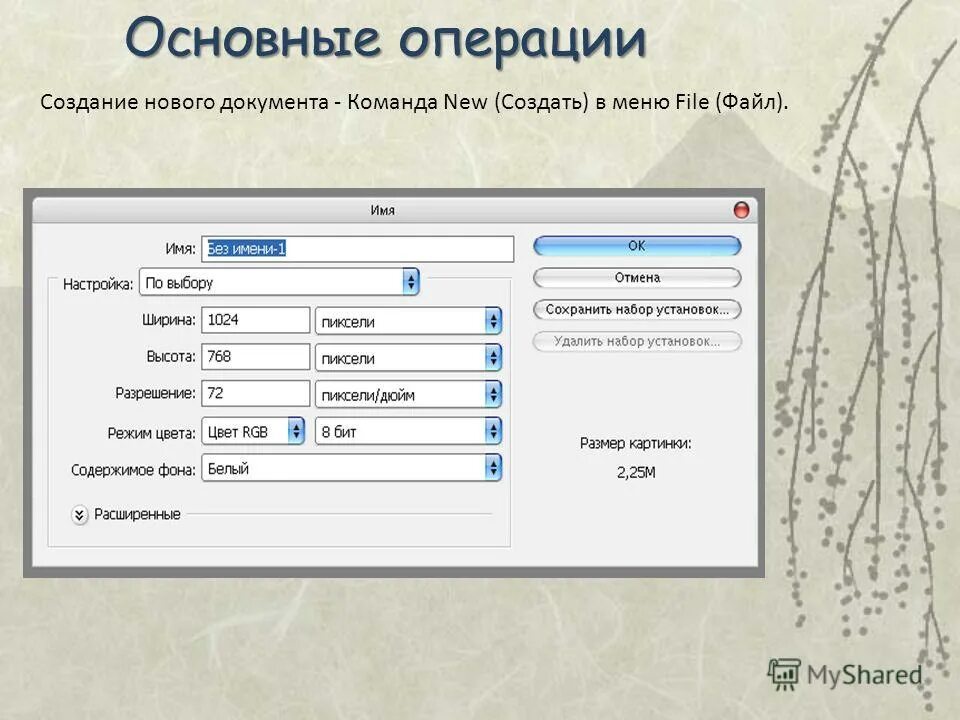Click the red close circle on dialog title bar

[x=741, y=209]
